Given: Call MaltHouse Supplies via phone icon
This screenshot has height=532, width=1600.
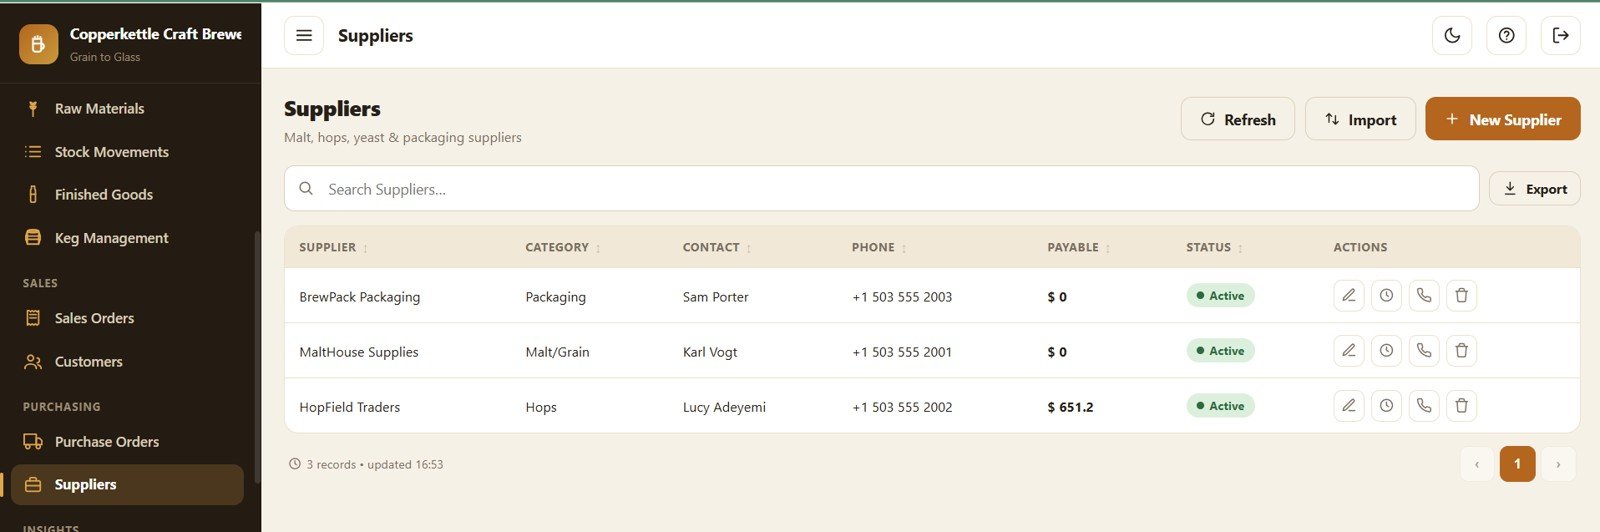Looking at the screenshot, I should point(1424,351).
